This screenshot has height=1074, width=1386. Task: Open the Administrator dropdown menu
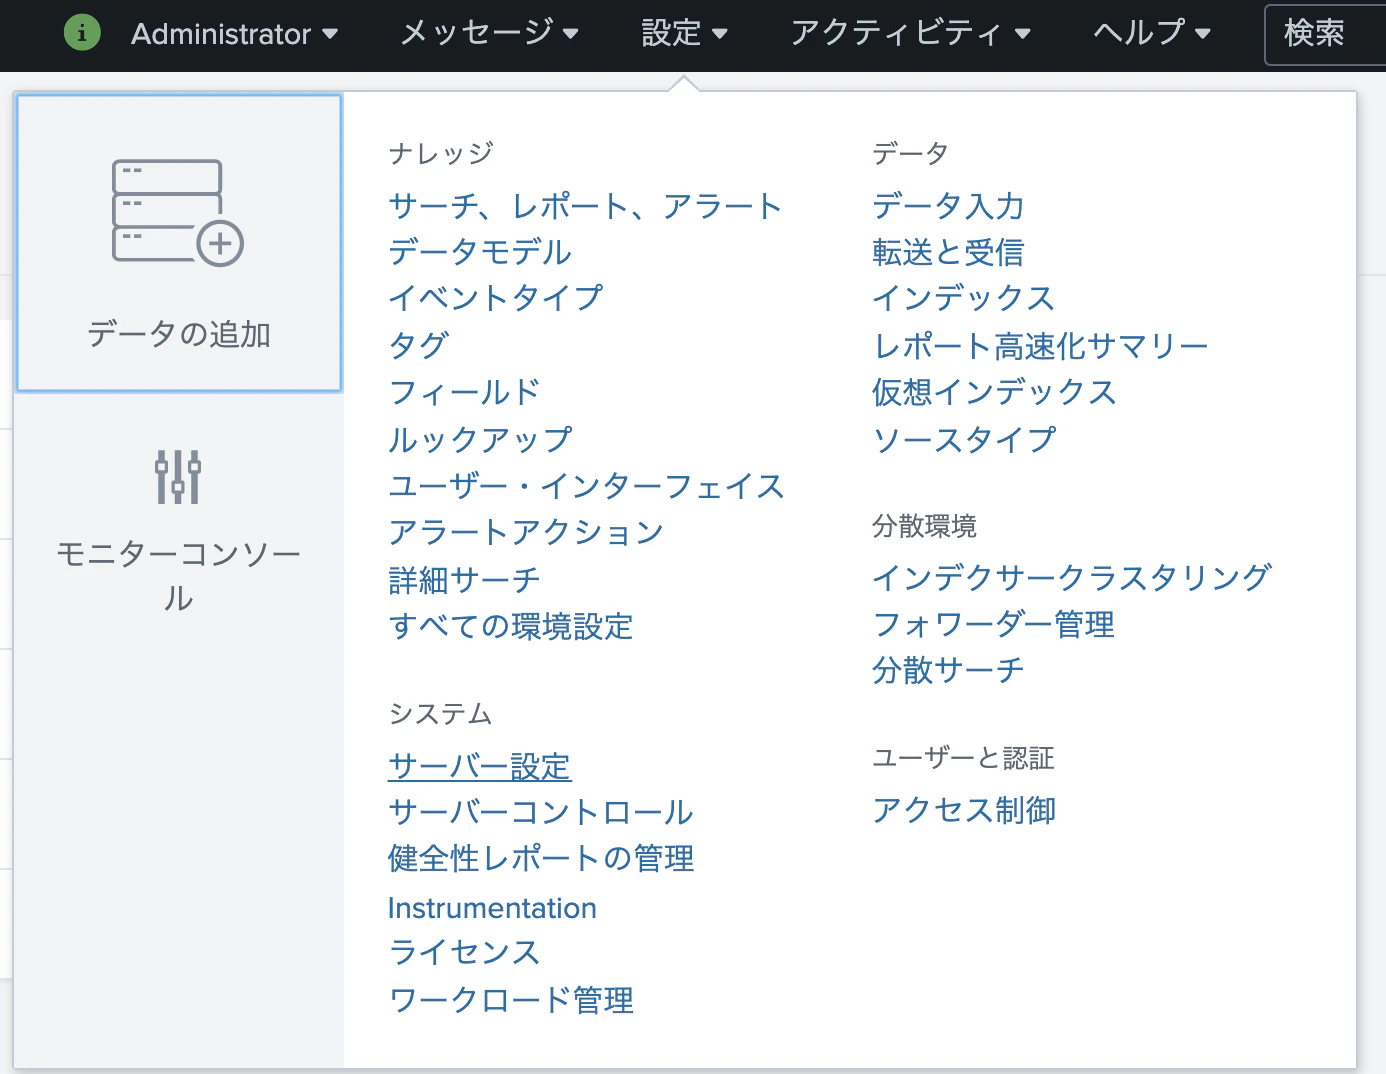[x=235, y=34]
